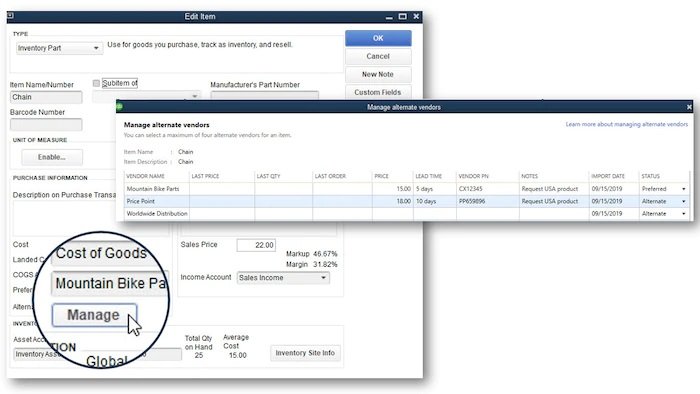
Task: Click the Item Name/Number field containing Chain
Action: pos(46,97)
